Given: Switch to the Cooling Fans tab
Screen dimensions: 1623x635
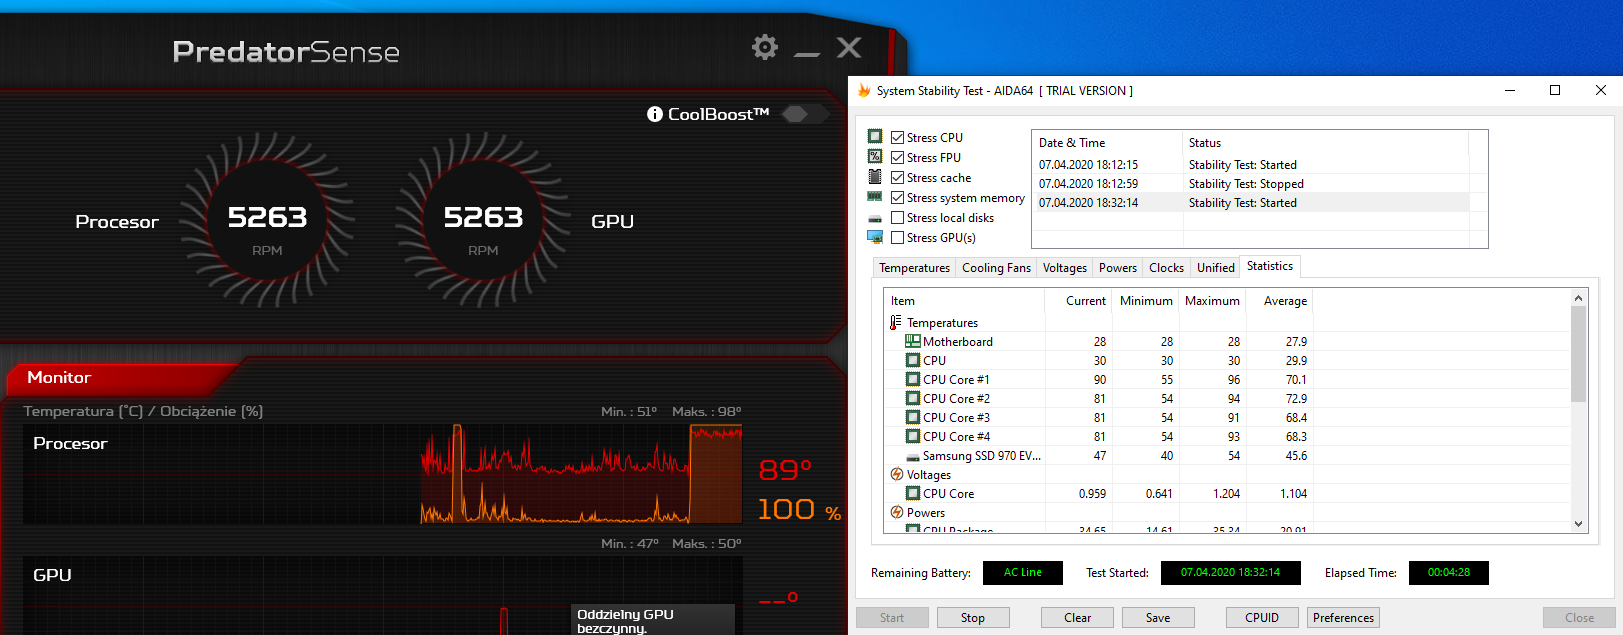Looking at the screenshot, I should 996,268.
